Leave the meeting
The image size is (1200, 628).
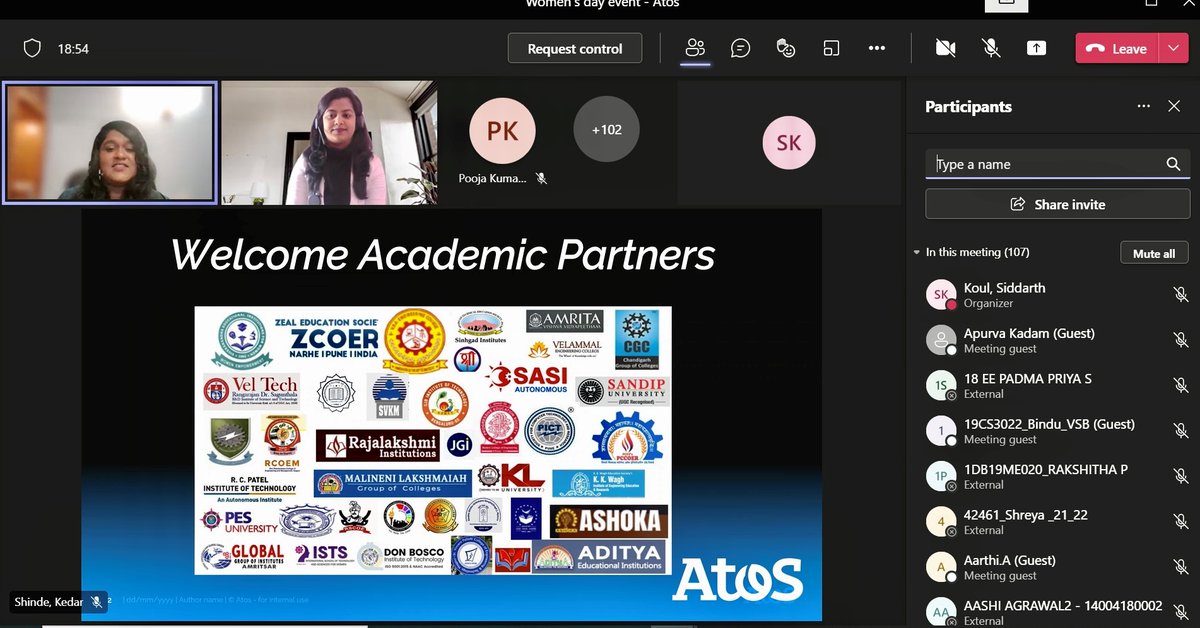coord(1117,49)
